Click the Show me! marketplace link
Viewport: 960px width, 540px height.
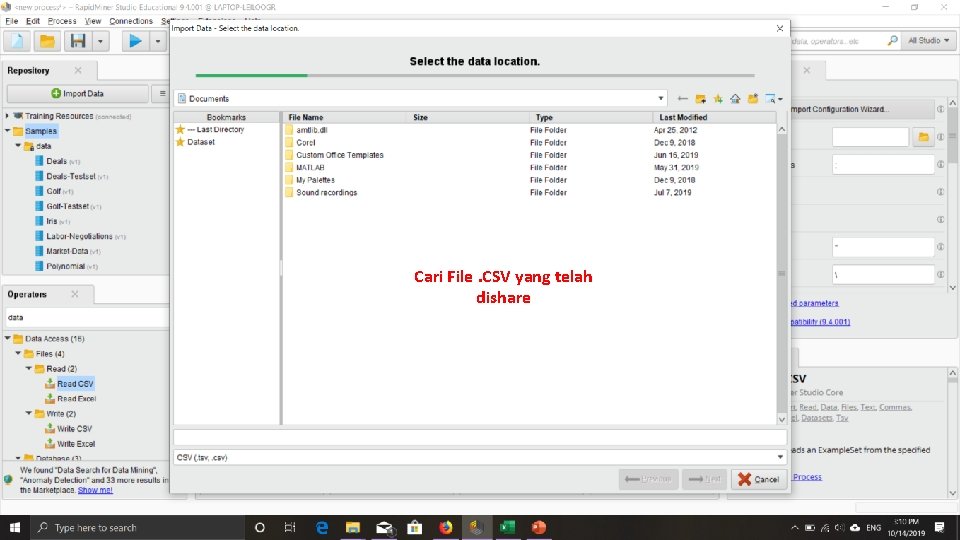pos(95,490)
